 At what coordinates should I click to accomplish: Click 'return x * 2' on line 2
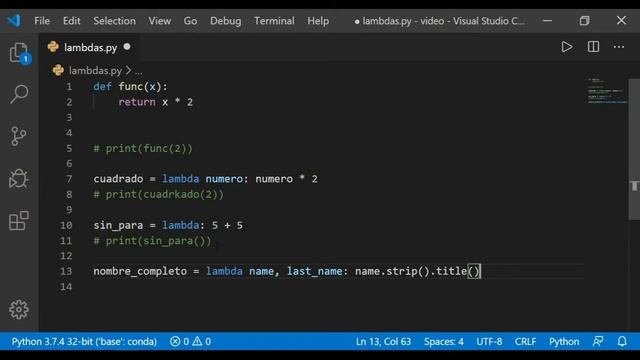[x=156, y=102]
